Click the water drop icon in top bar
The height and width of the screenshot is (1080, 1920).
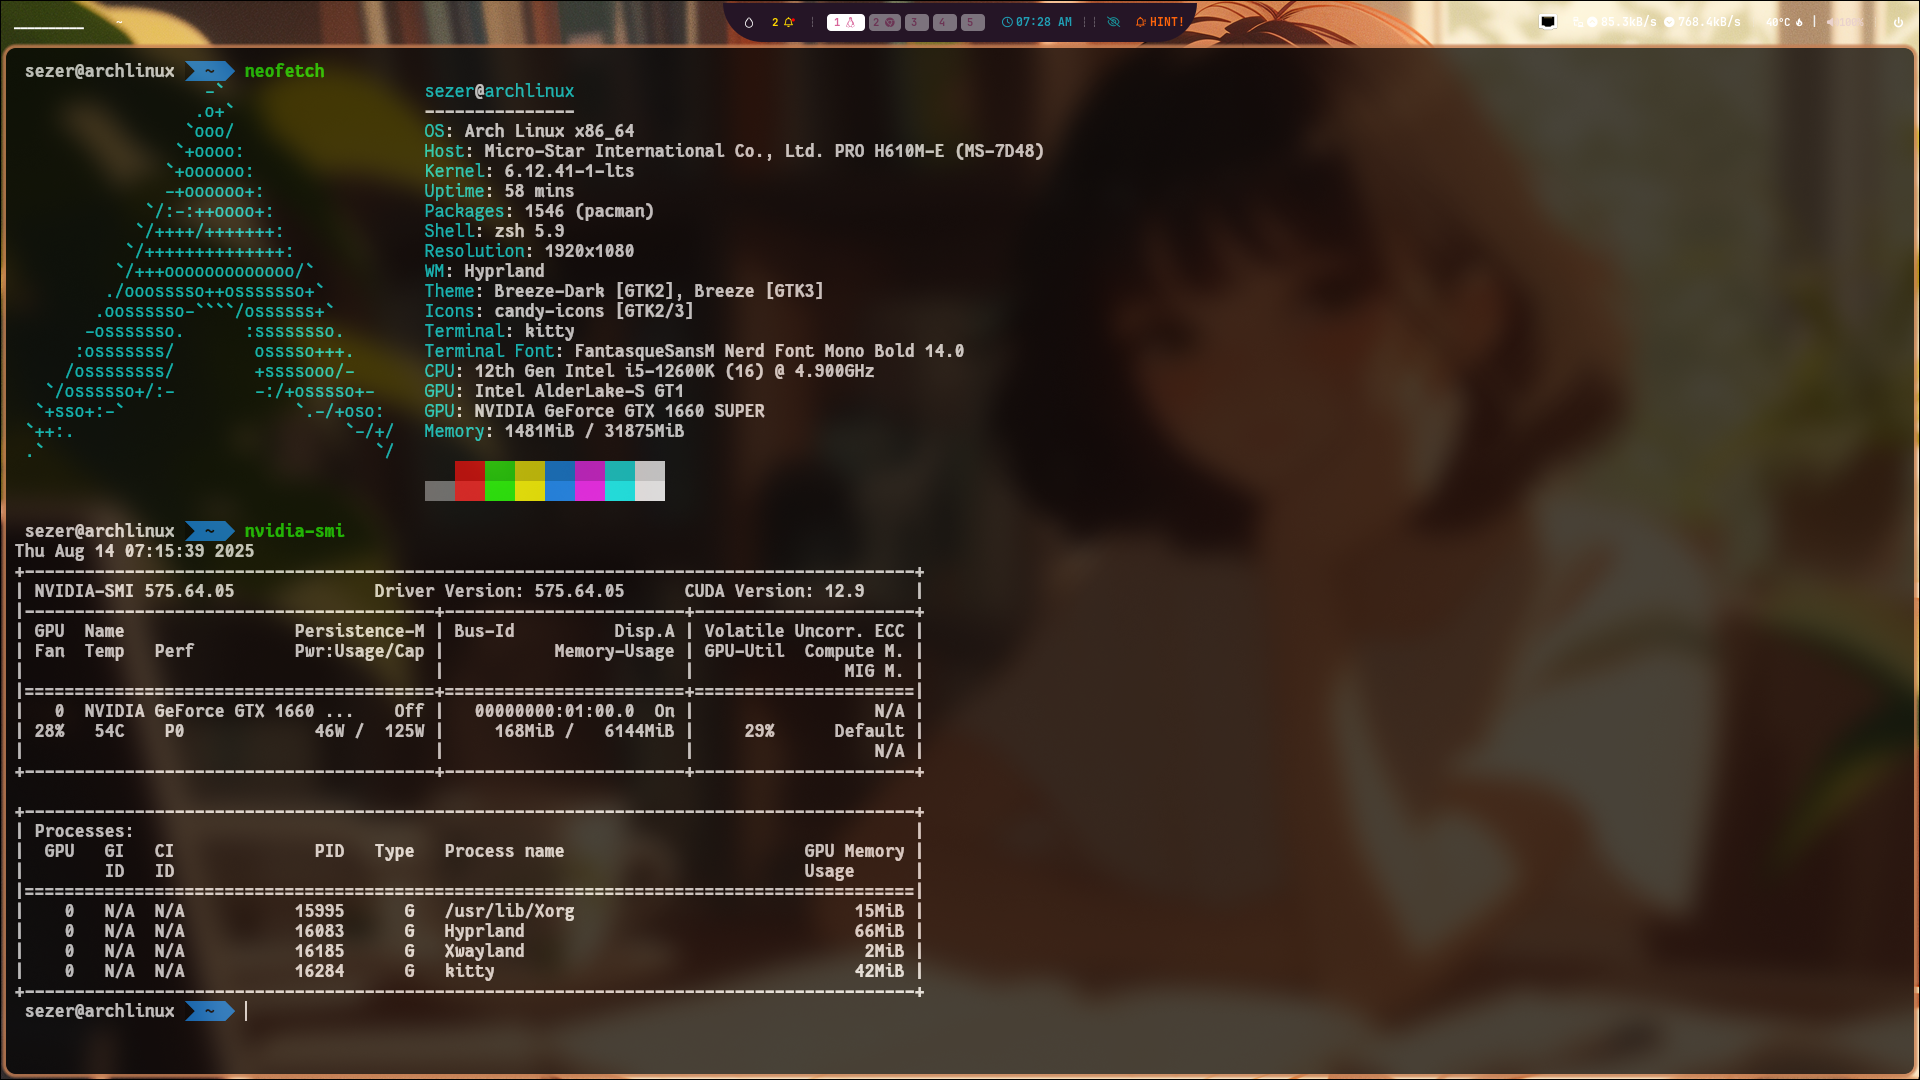pos(748,22)
